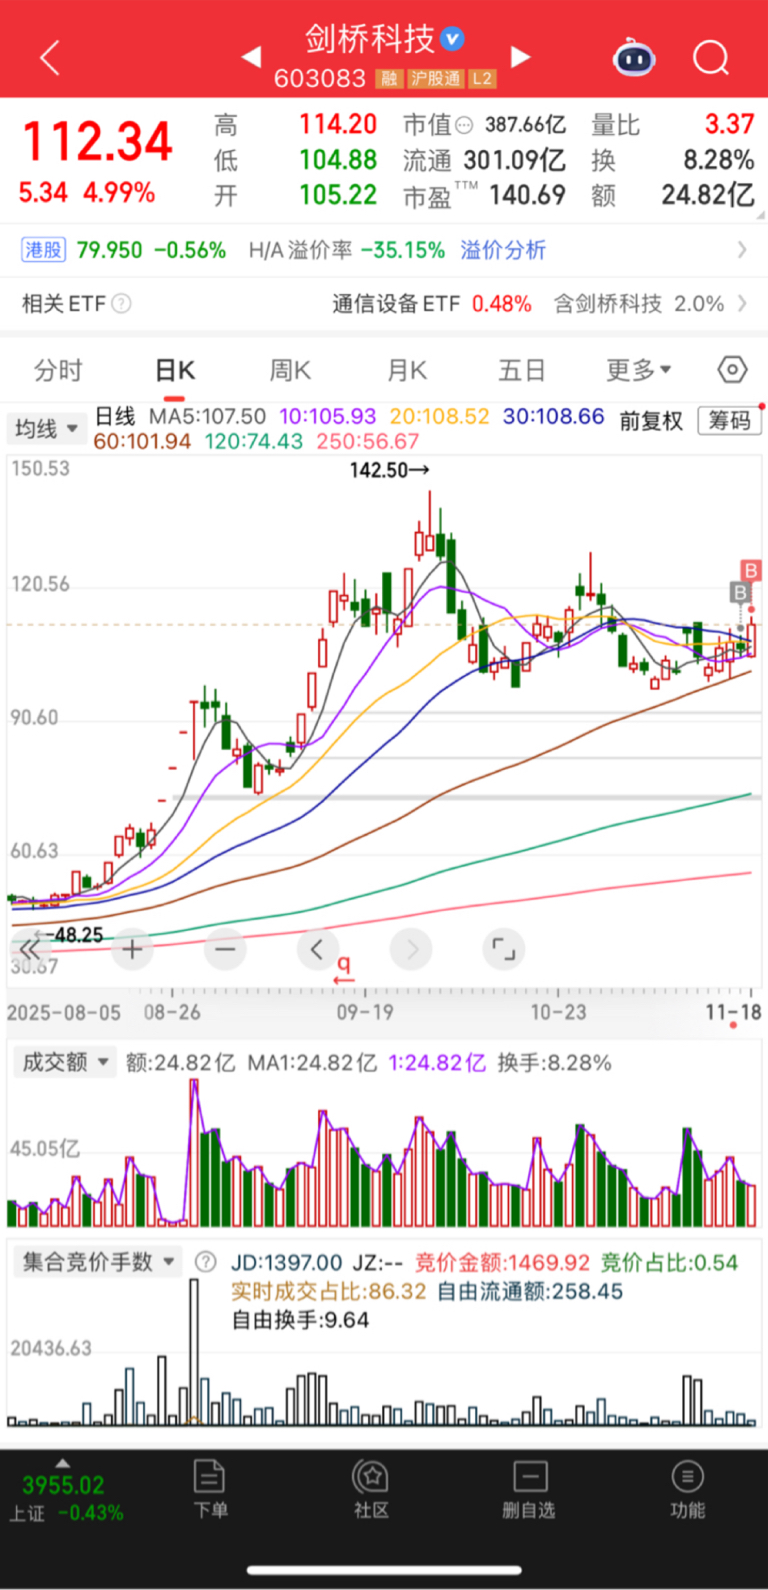Tap the stock title 剑桥科技

[x=370, y=39]
